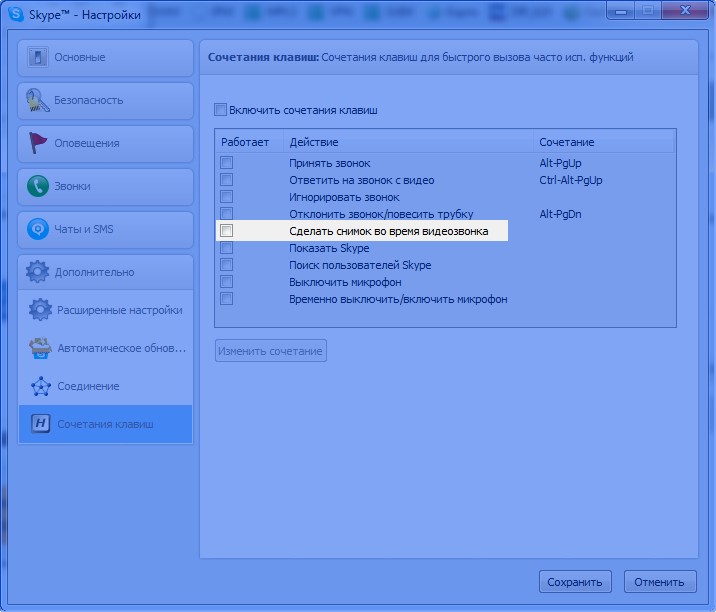Select the Поиск пользователей Skype row

(x=360, y=265)
